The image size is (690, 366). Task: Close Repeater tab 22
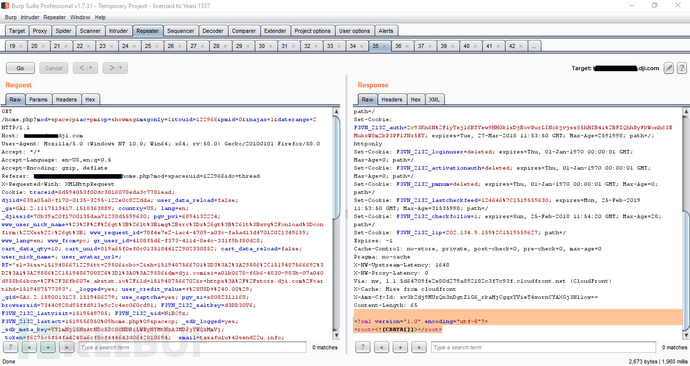88,46
